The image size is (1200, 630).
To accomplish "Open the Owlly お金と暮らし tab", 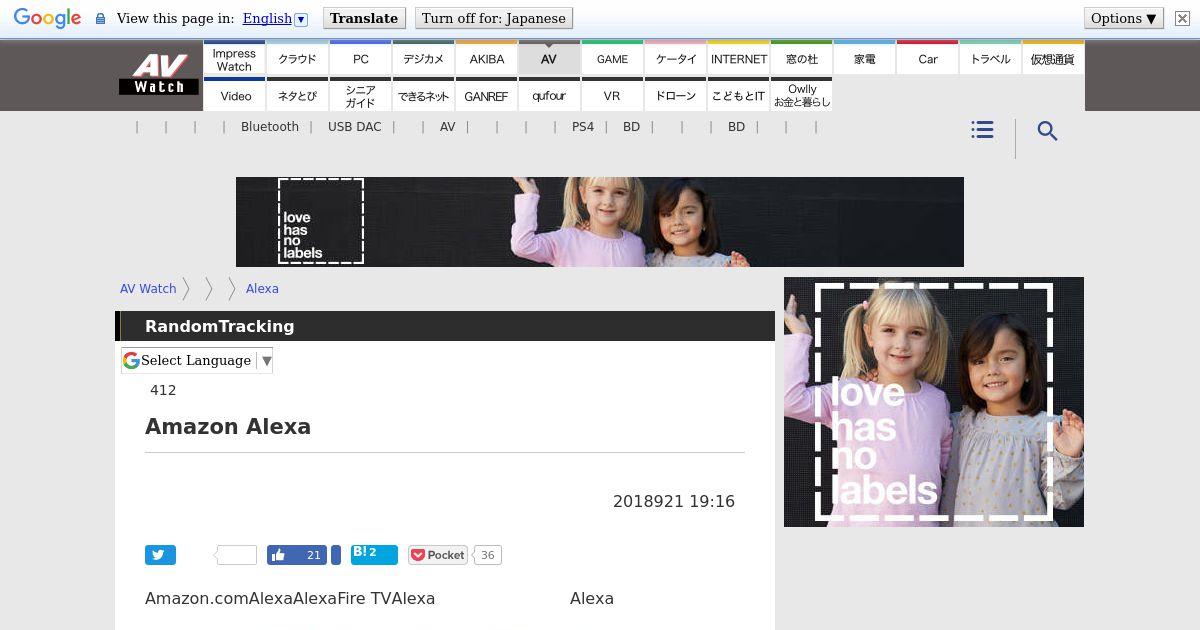I will (801, 95).
